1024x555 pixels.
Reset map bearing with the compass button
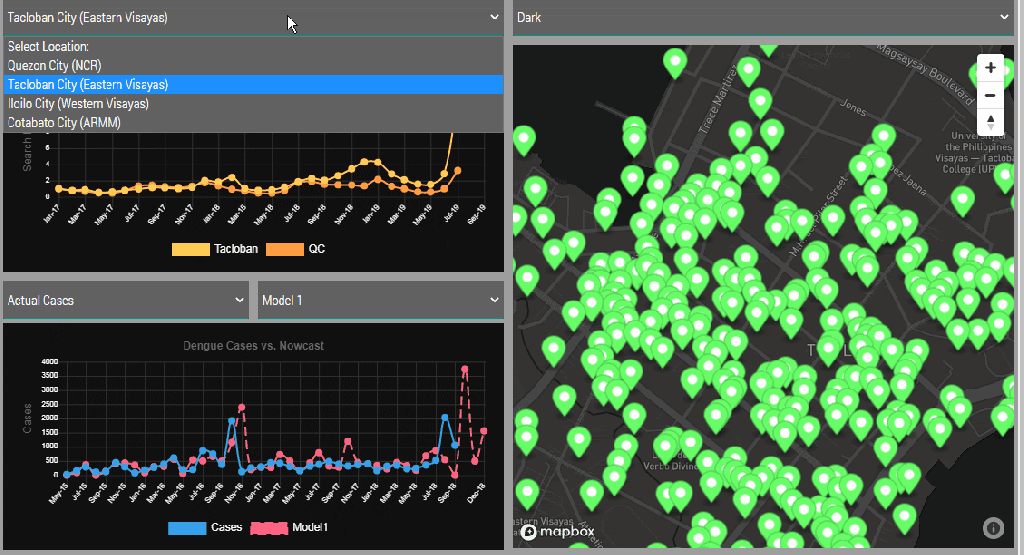pos(990,122)
